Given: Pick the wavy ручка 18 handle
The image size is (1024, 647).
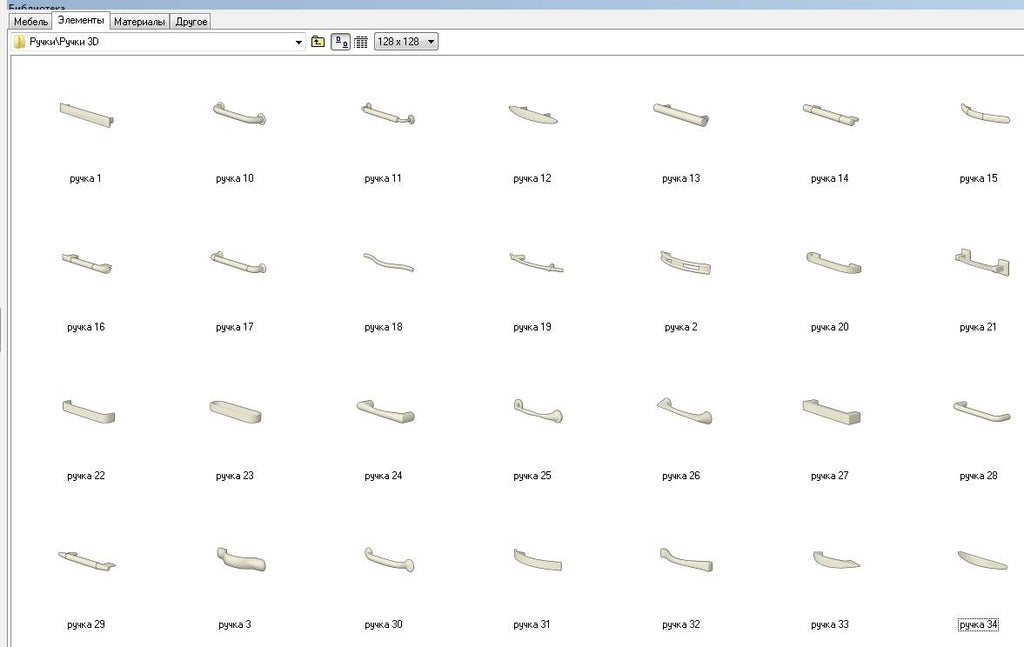Looking at the screenshot, I should tap(388, 262).
